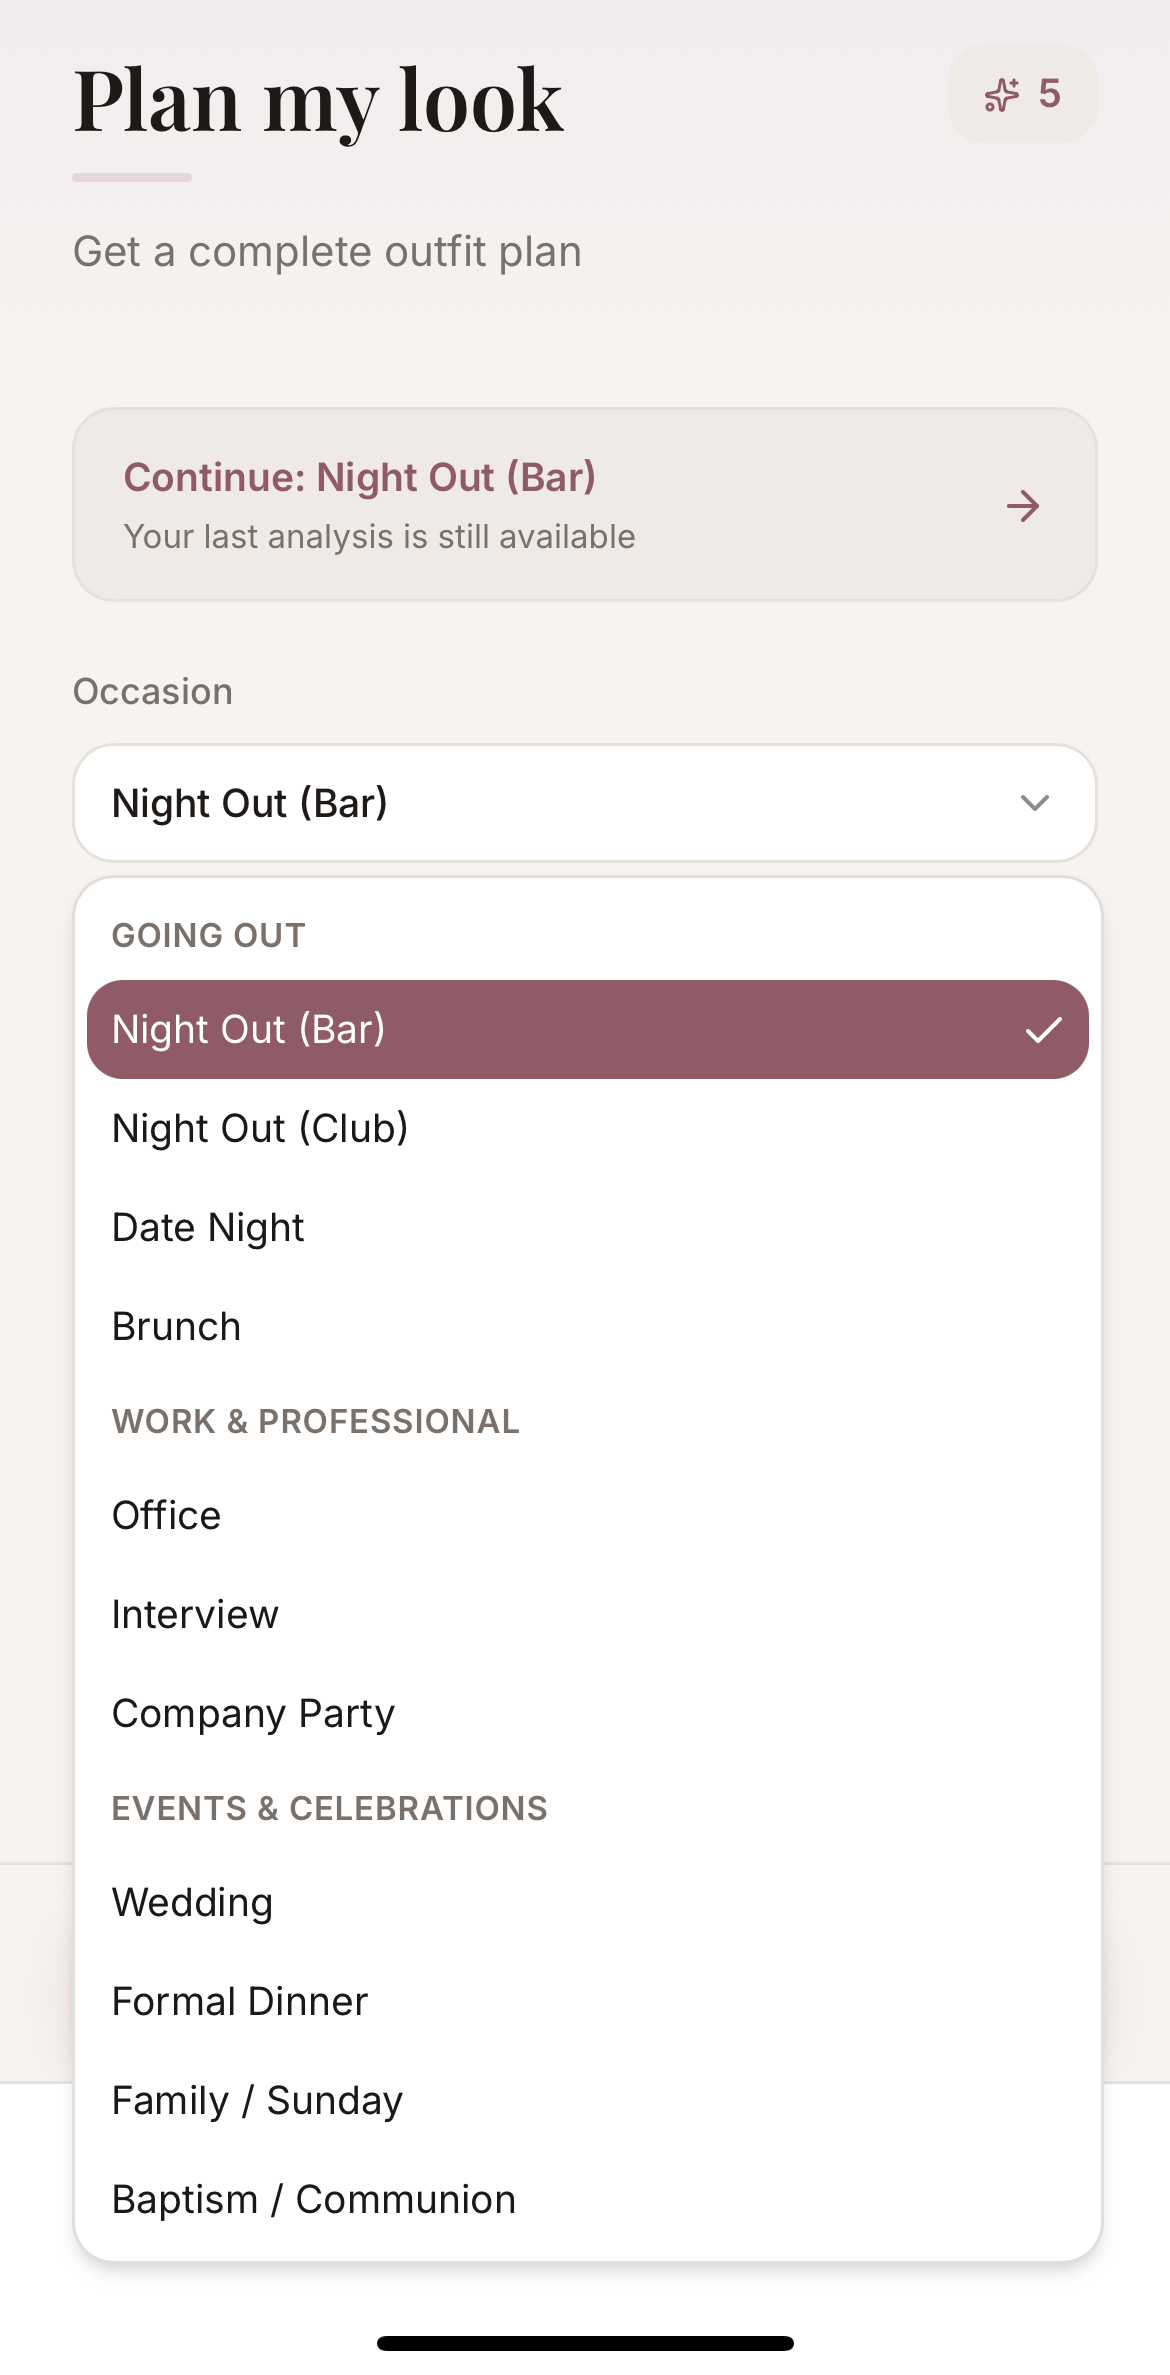Pick Brunch as the occasion

click(x=176, y=1325)
